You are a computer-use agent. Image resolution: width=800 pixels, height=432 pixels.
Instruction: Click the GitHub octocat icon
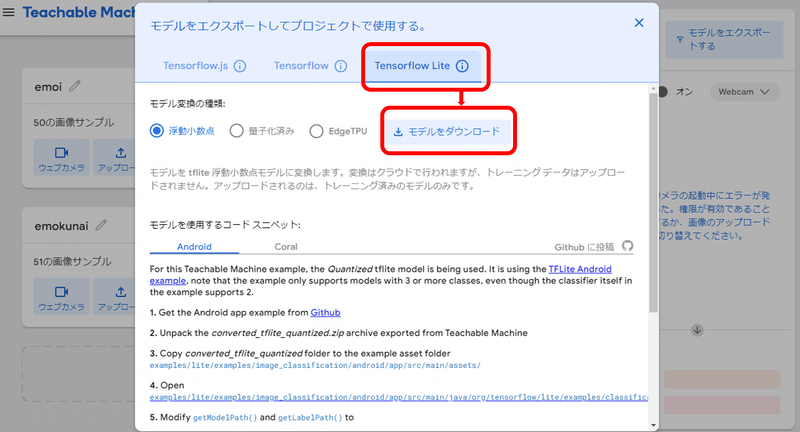pyautogui.click(x=628, y=246)
